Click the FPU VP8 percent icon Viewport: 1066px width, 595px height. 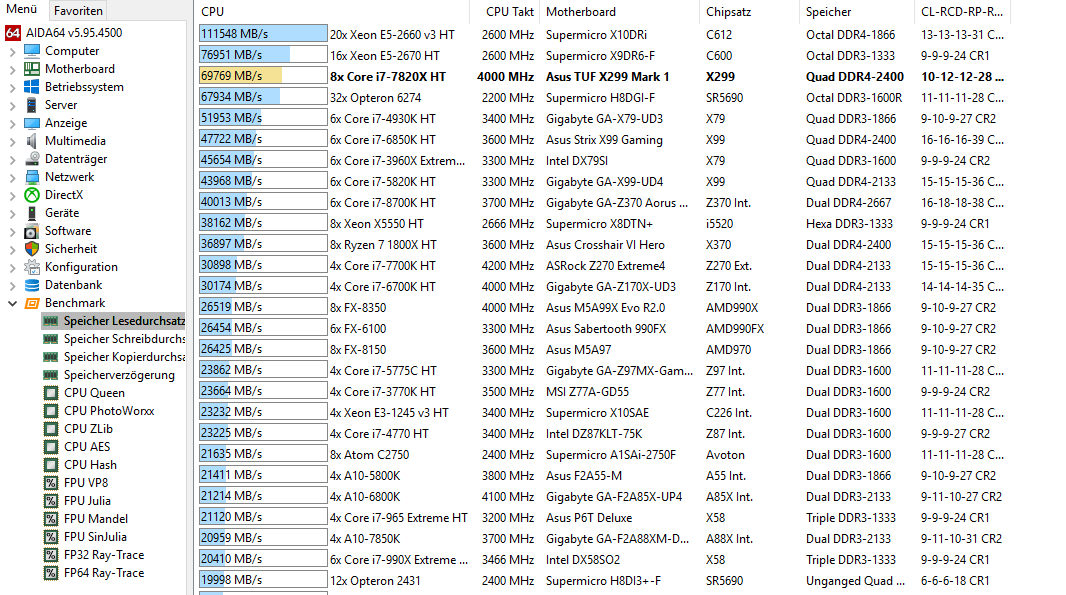click(x=50, y=483)
